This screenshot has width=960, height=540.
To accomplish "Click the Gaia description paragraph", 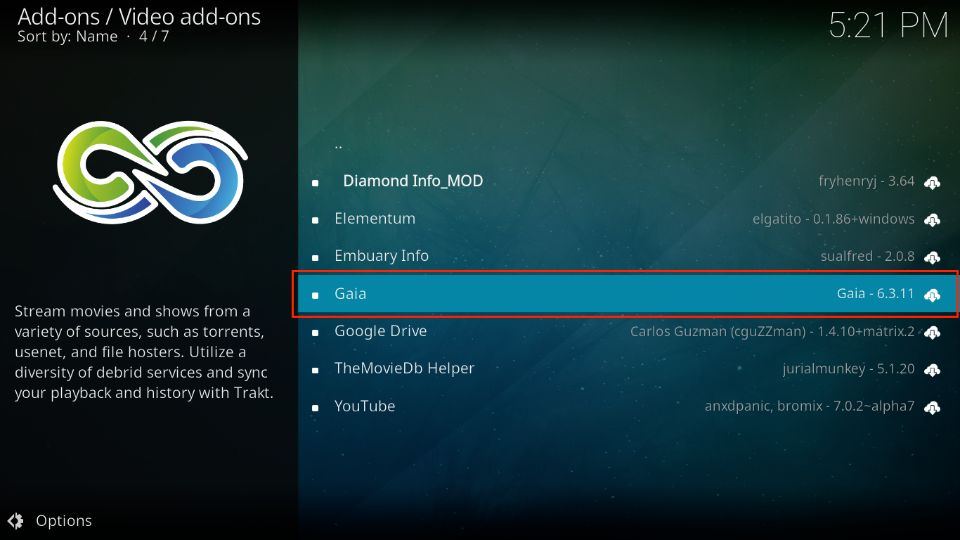I will click(144, 352).
